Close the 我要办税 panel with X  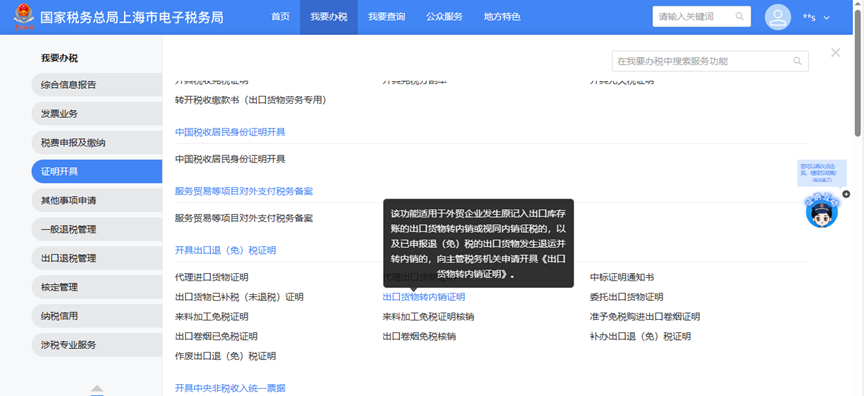835,53
